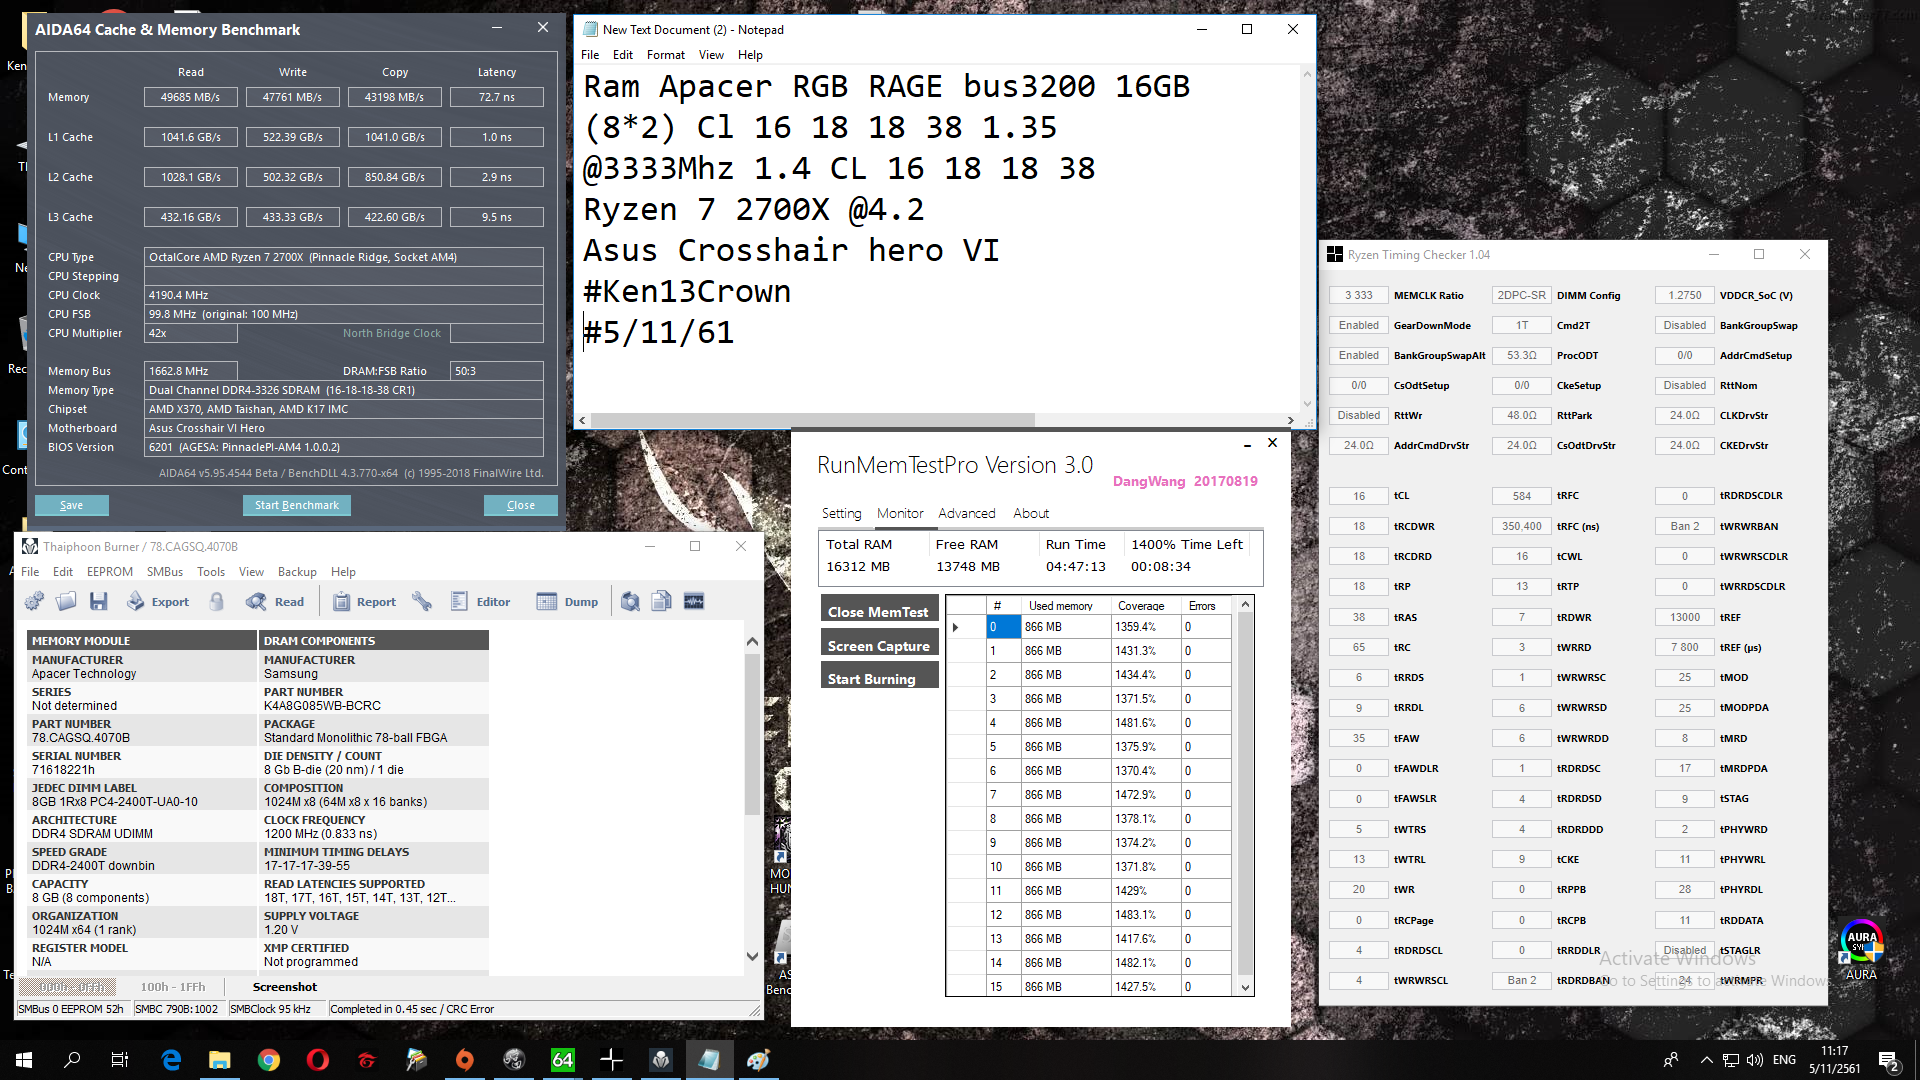The image size is (1920, 1080).
Task: Click Save button in AIDA64 benchmark
Action: [72, 505]
